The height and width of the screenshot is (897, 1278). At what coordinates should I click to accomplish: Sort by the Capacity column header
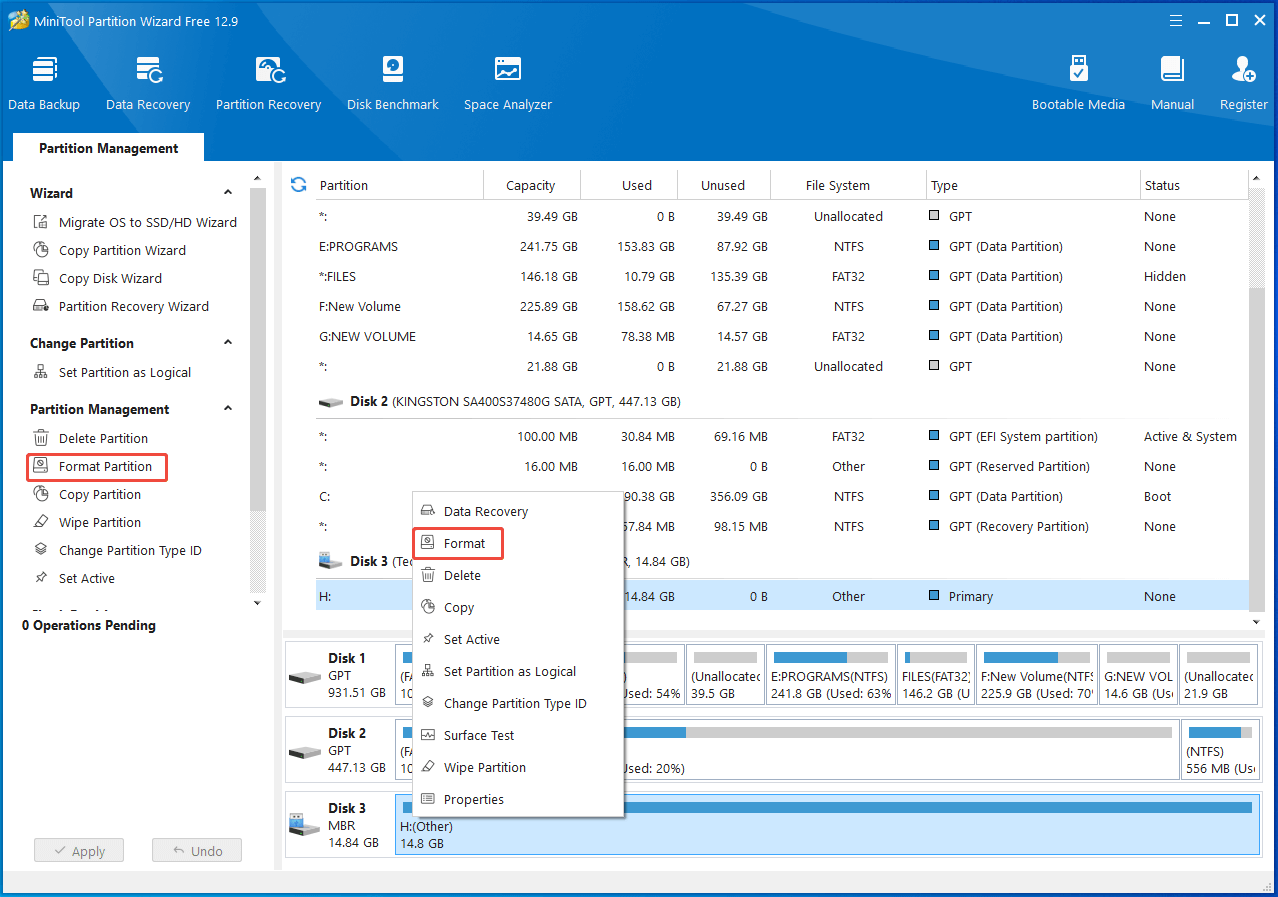click(x=531, y=185)
